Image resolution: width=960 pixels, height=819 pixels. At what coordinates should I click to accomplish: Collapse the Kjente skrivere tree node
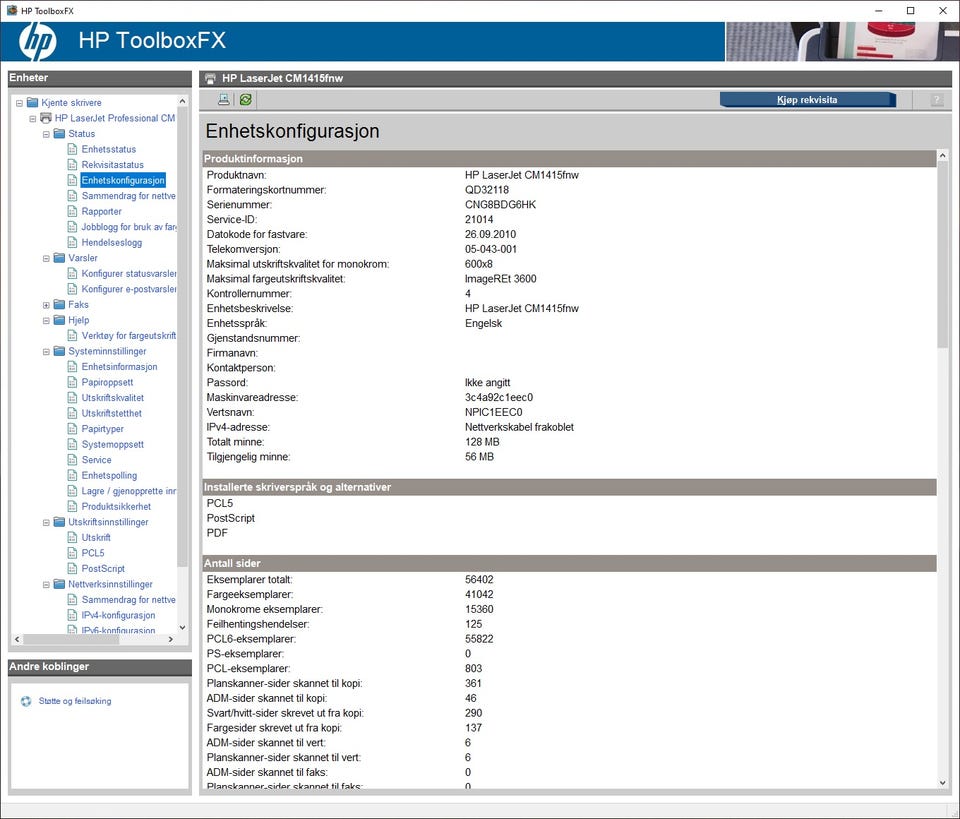point(19,103)
